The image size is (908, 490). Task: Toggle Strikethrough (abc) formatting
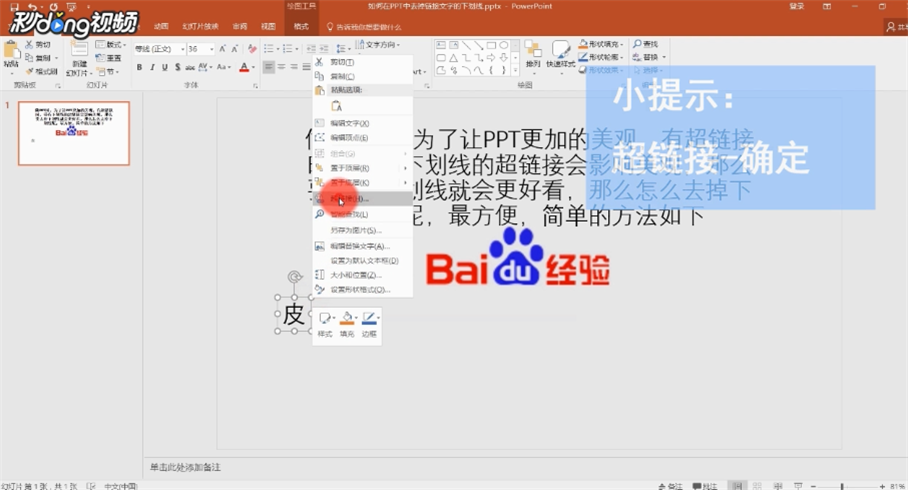point(190,67)
